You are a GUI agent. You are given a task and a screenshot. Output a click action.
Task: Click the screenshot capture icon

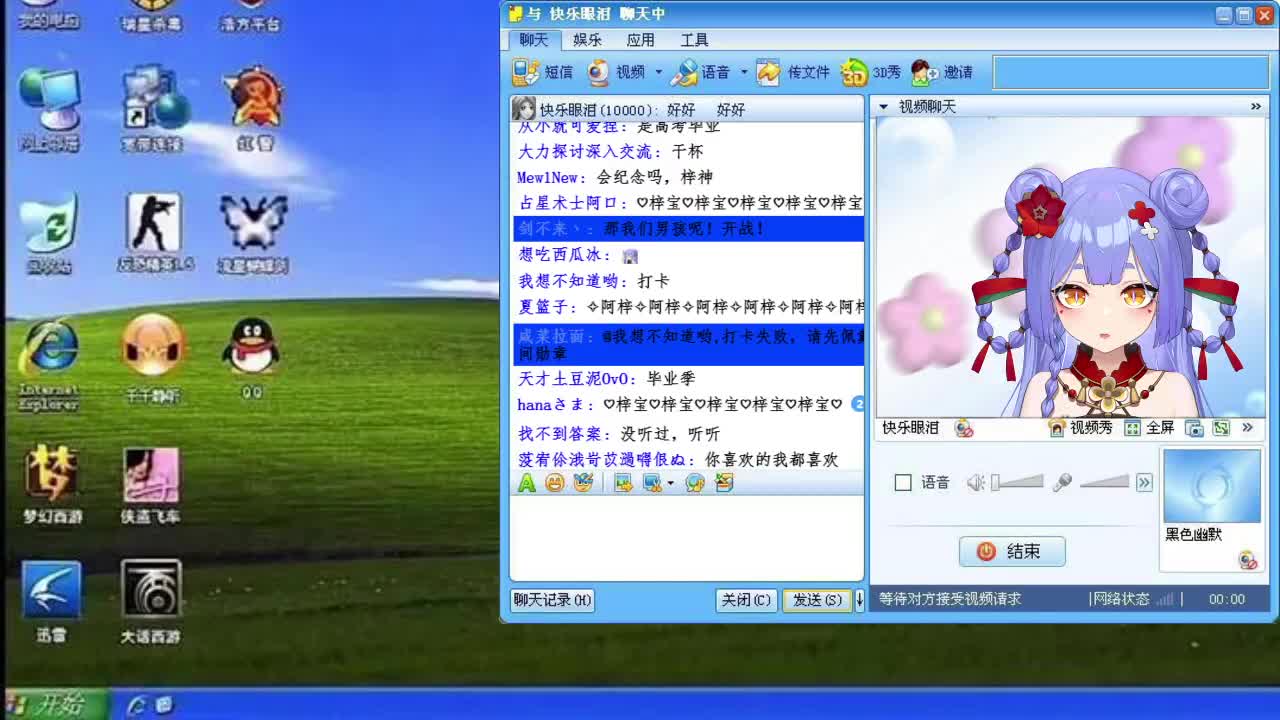652,483
